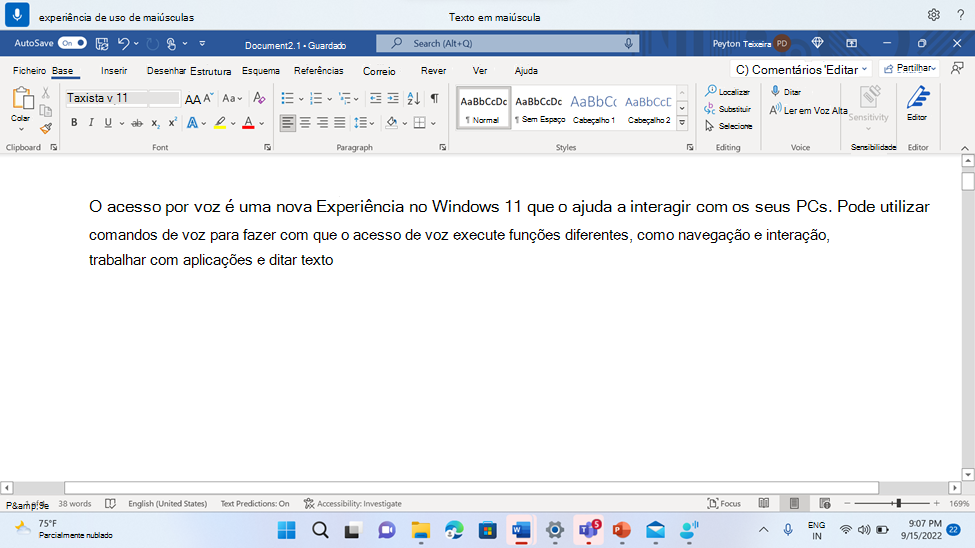Click the Colar paste icon
Image resolution: width=975 pixels, height=548 pixels.
point(21,98)
